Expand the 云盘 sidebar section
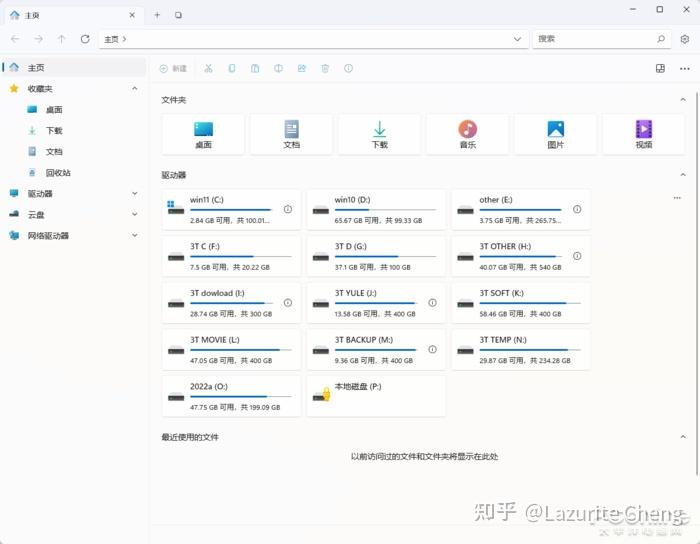Image resolution: width=700 pixels, height=544 pixels. 134,214
